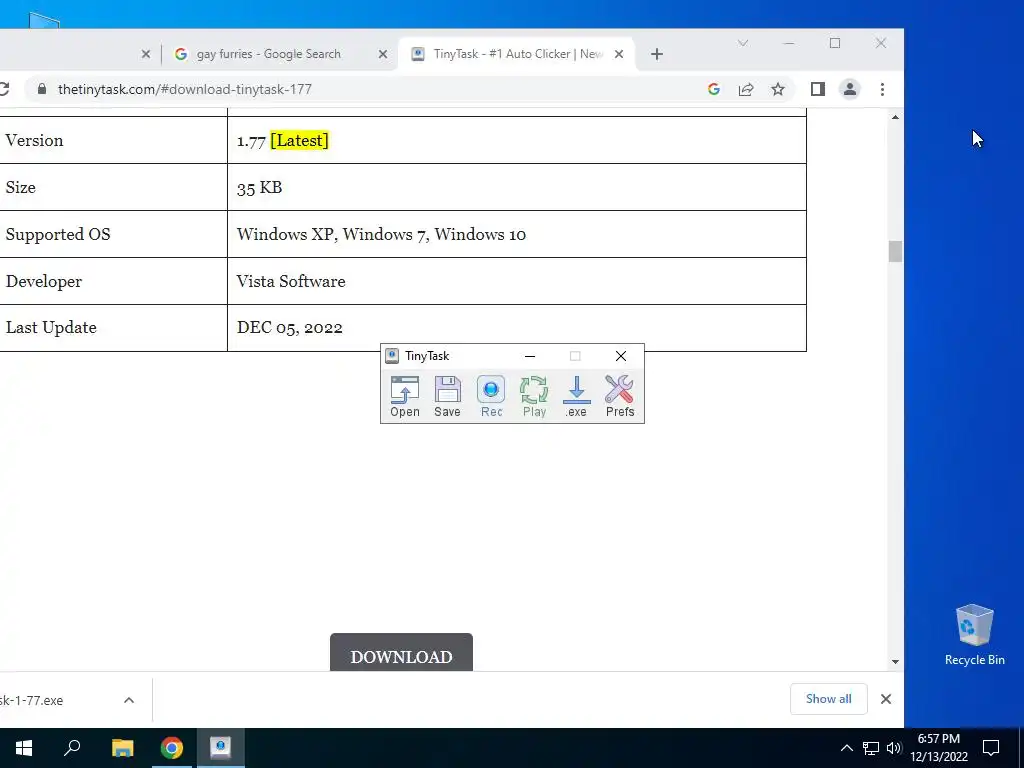Share this page icon
Screen dimensions: 1024x768
[x=746, y=89]
